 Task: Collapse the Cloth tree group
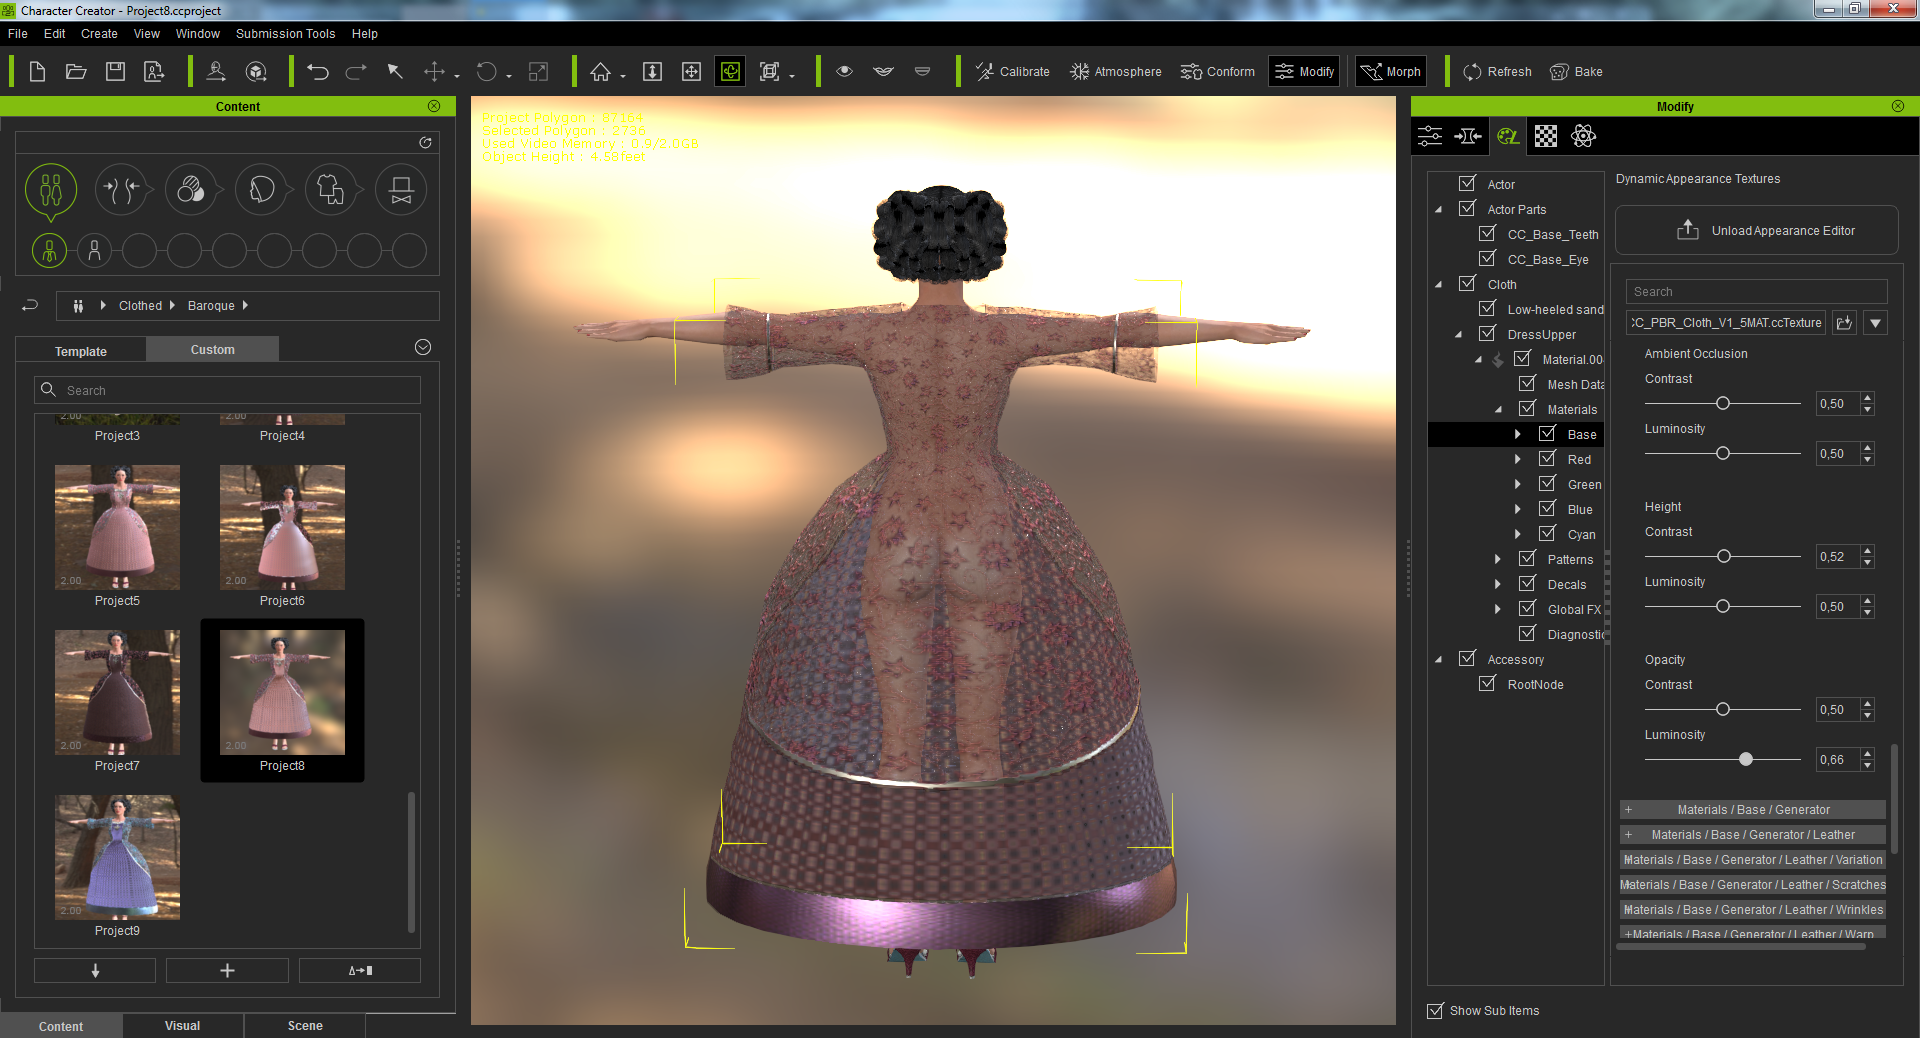coord(1439,284)
